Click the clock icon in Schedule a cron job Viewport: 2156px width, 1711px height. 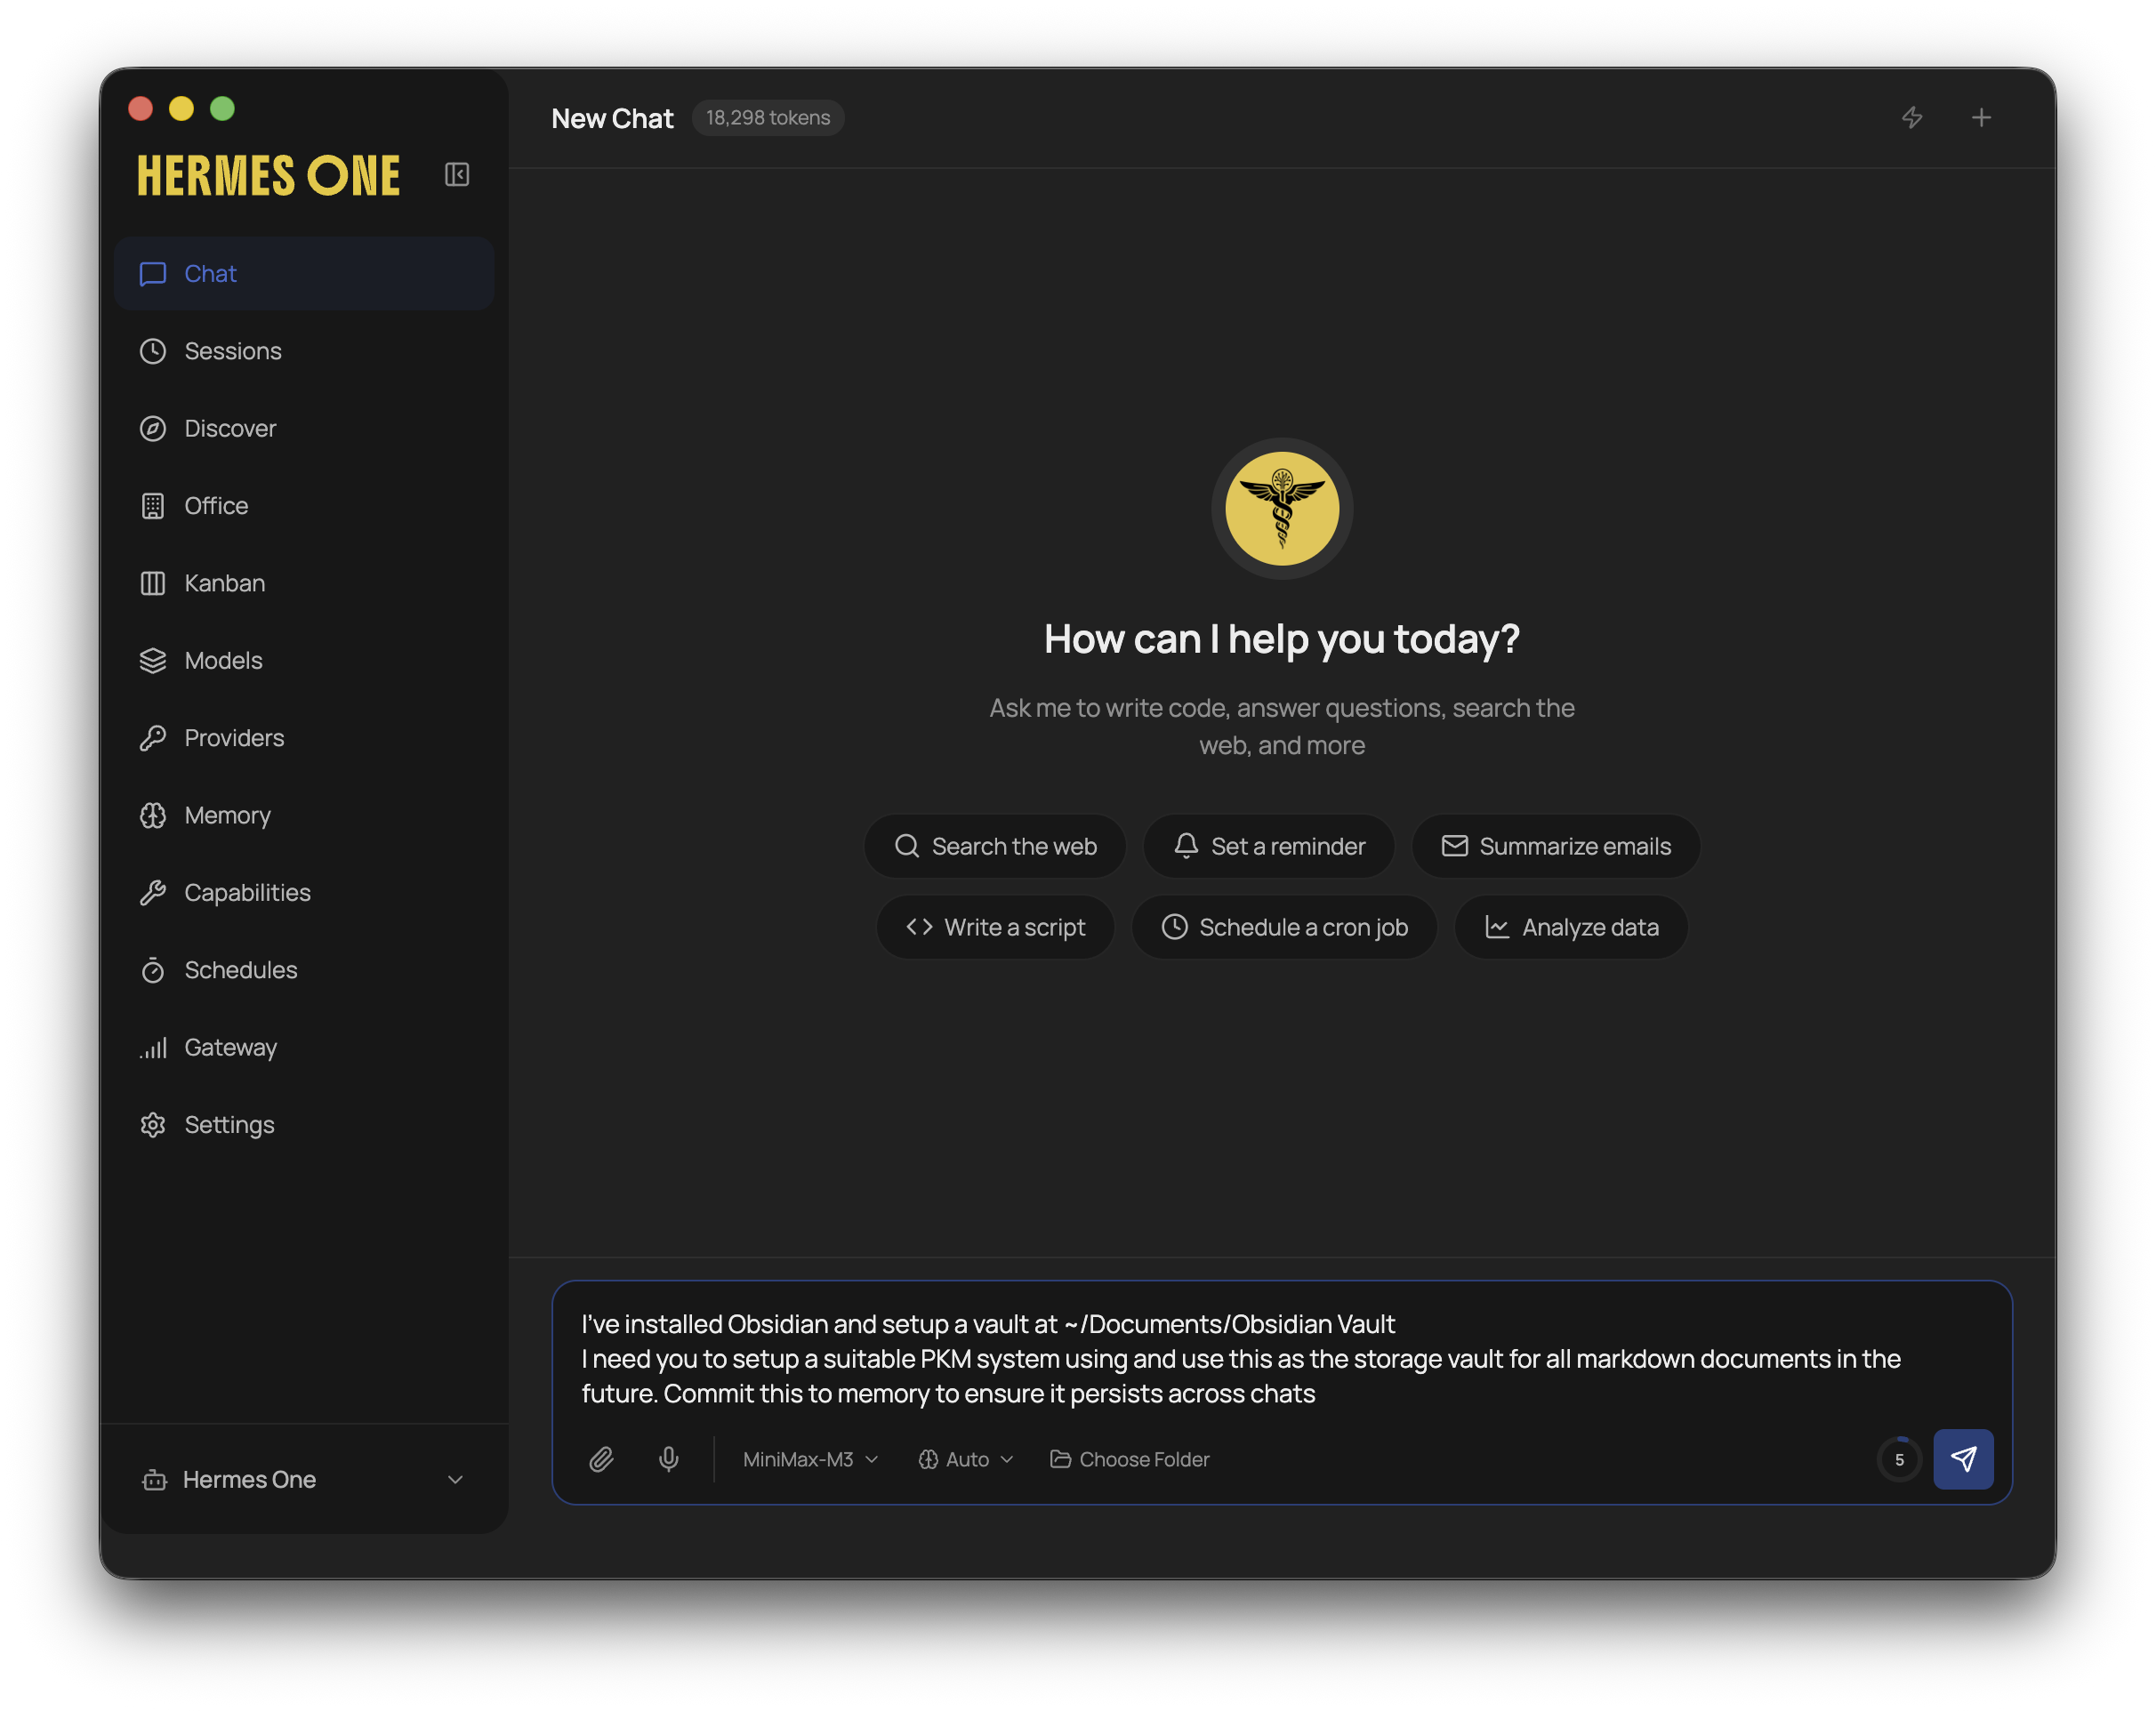1174,927
